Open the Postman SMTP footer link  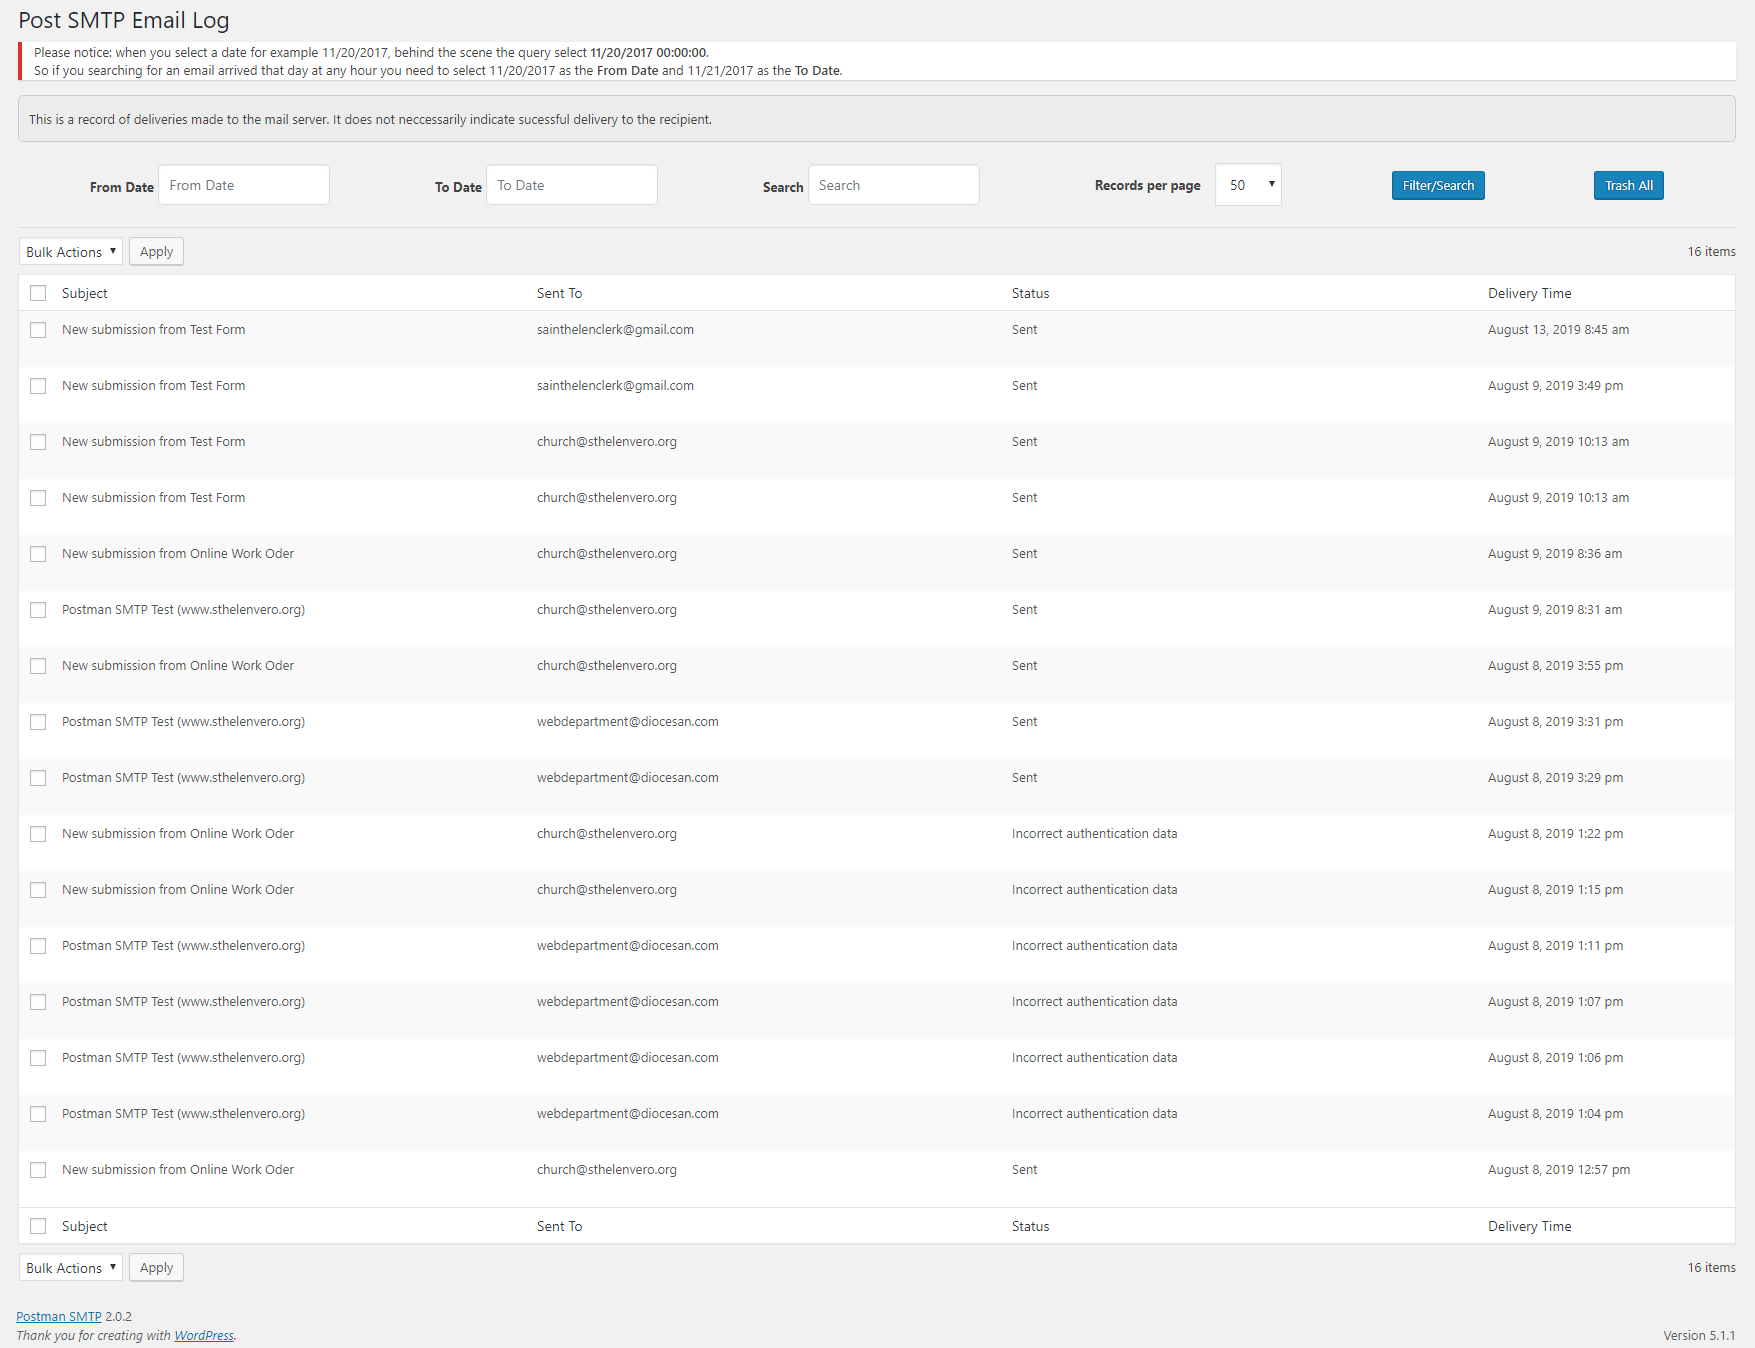(x=59, y=1317)
